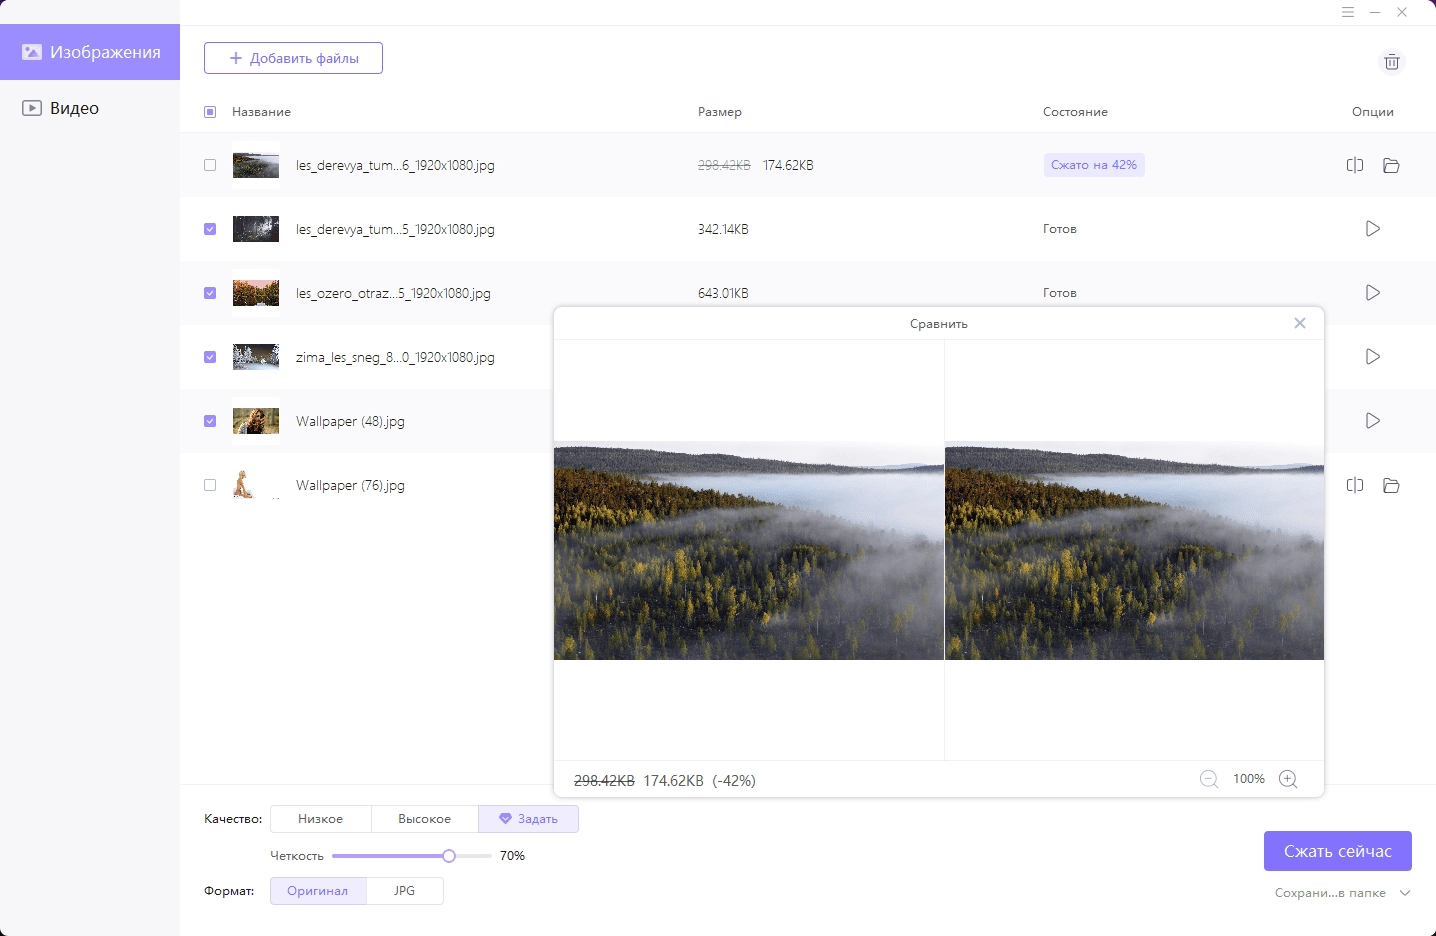The width and height of the screenshot is (1436, 936).
Task: Start compressing Wallpaper (48).jpg
Action: pyautogui.click(x=1373, y=421)
